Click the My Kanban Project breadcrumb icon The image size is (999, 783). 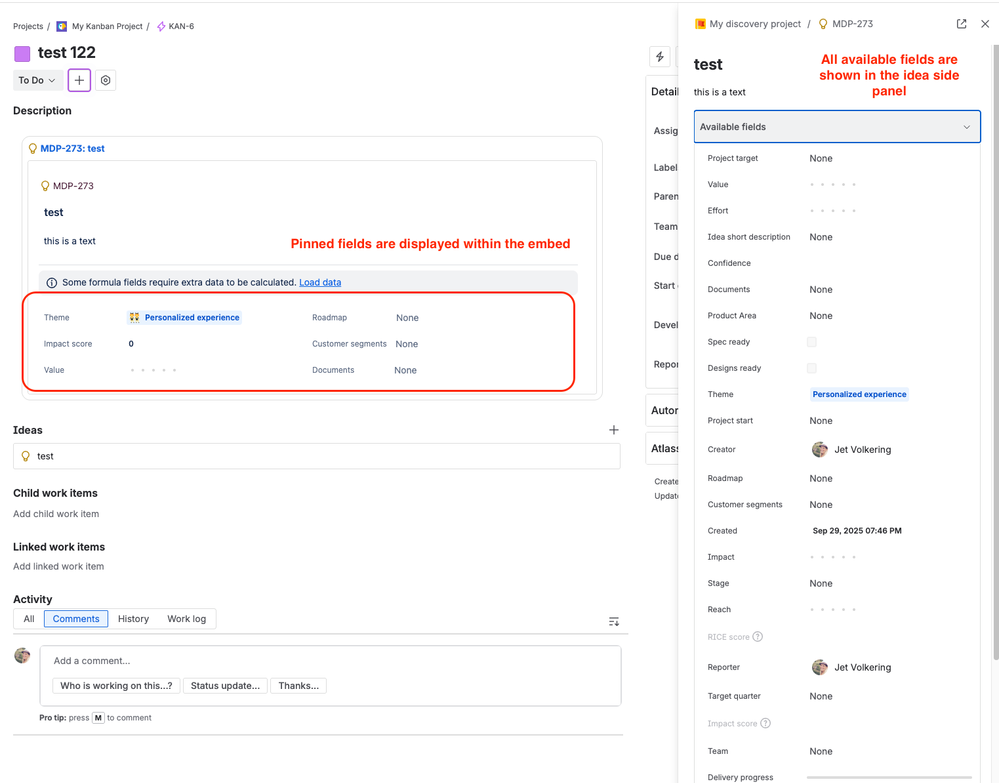pos(62,26)
